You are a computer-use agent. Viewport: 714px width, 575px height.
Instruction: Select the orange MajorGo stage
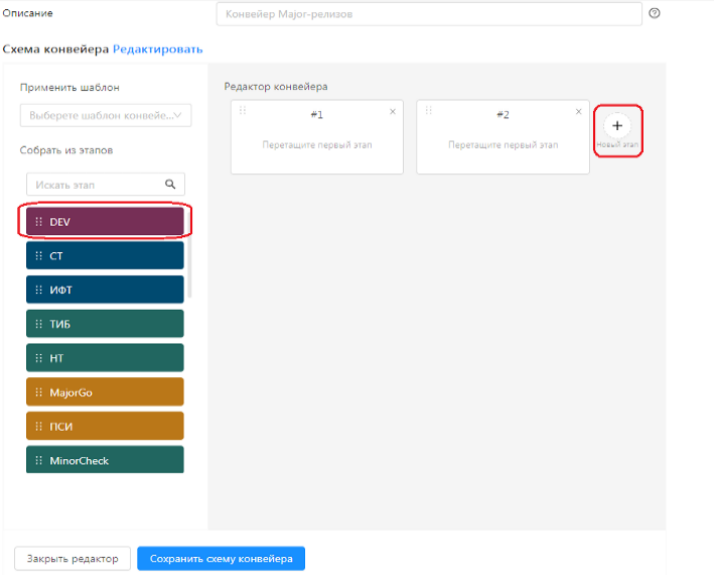(x=105, y=392)
